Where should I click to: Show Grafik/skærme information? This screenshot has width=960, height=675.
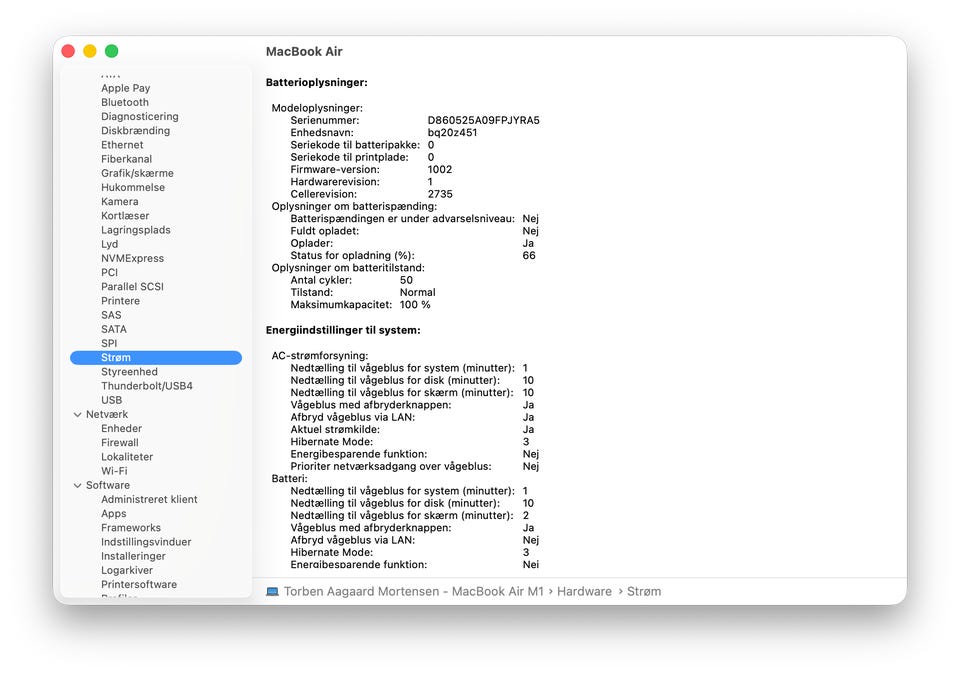137,173
